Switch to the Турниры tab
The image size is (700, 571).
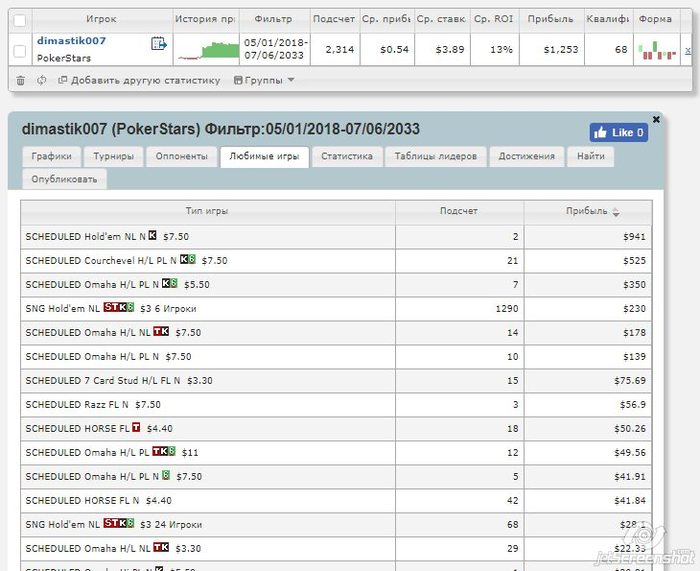[x=113, y=157]
